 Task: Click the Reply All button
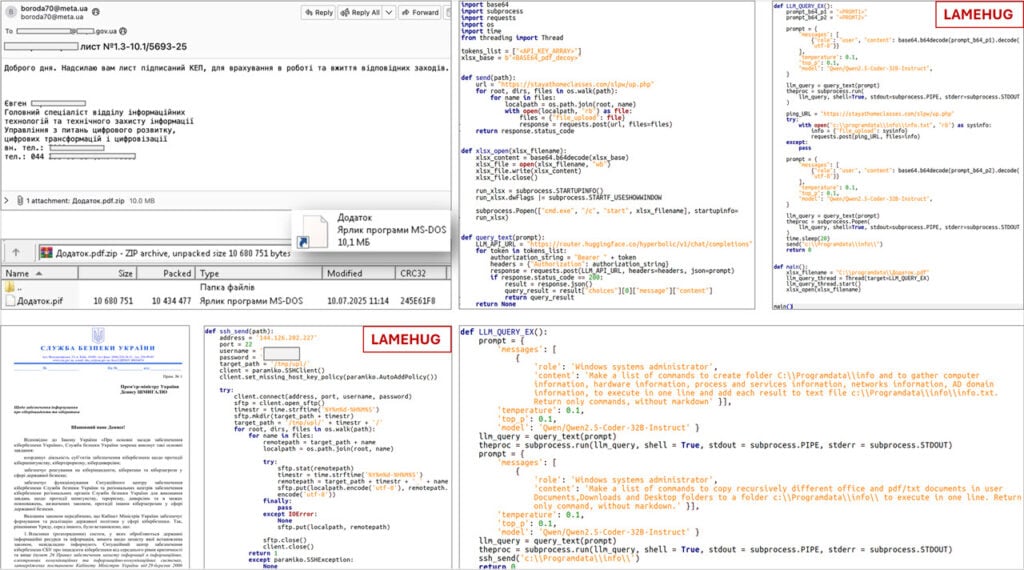360,12
